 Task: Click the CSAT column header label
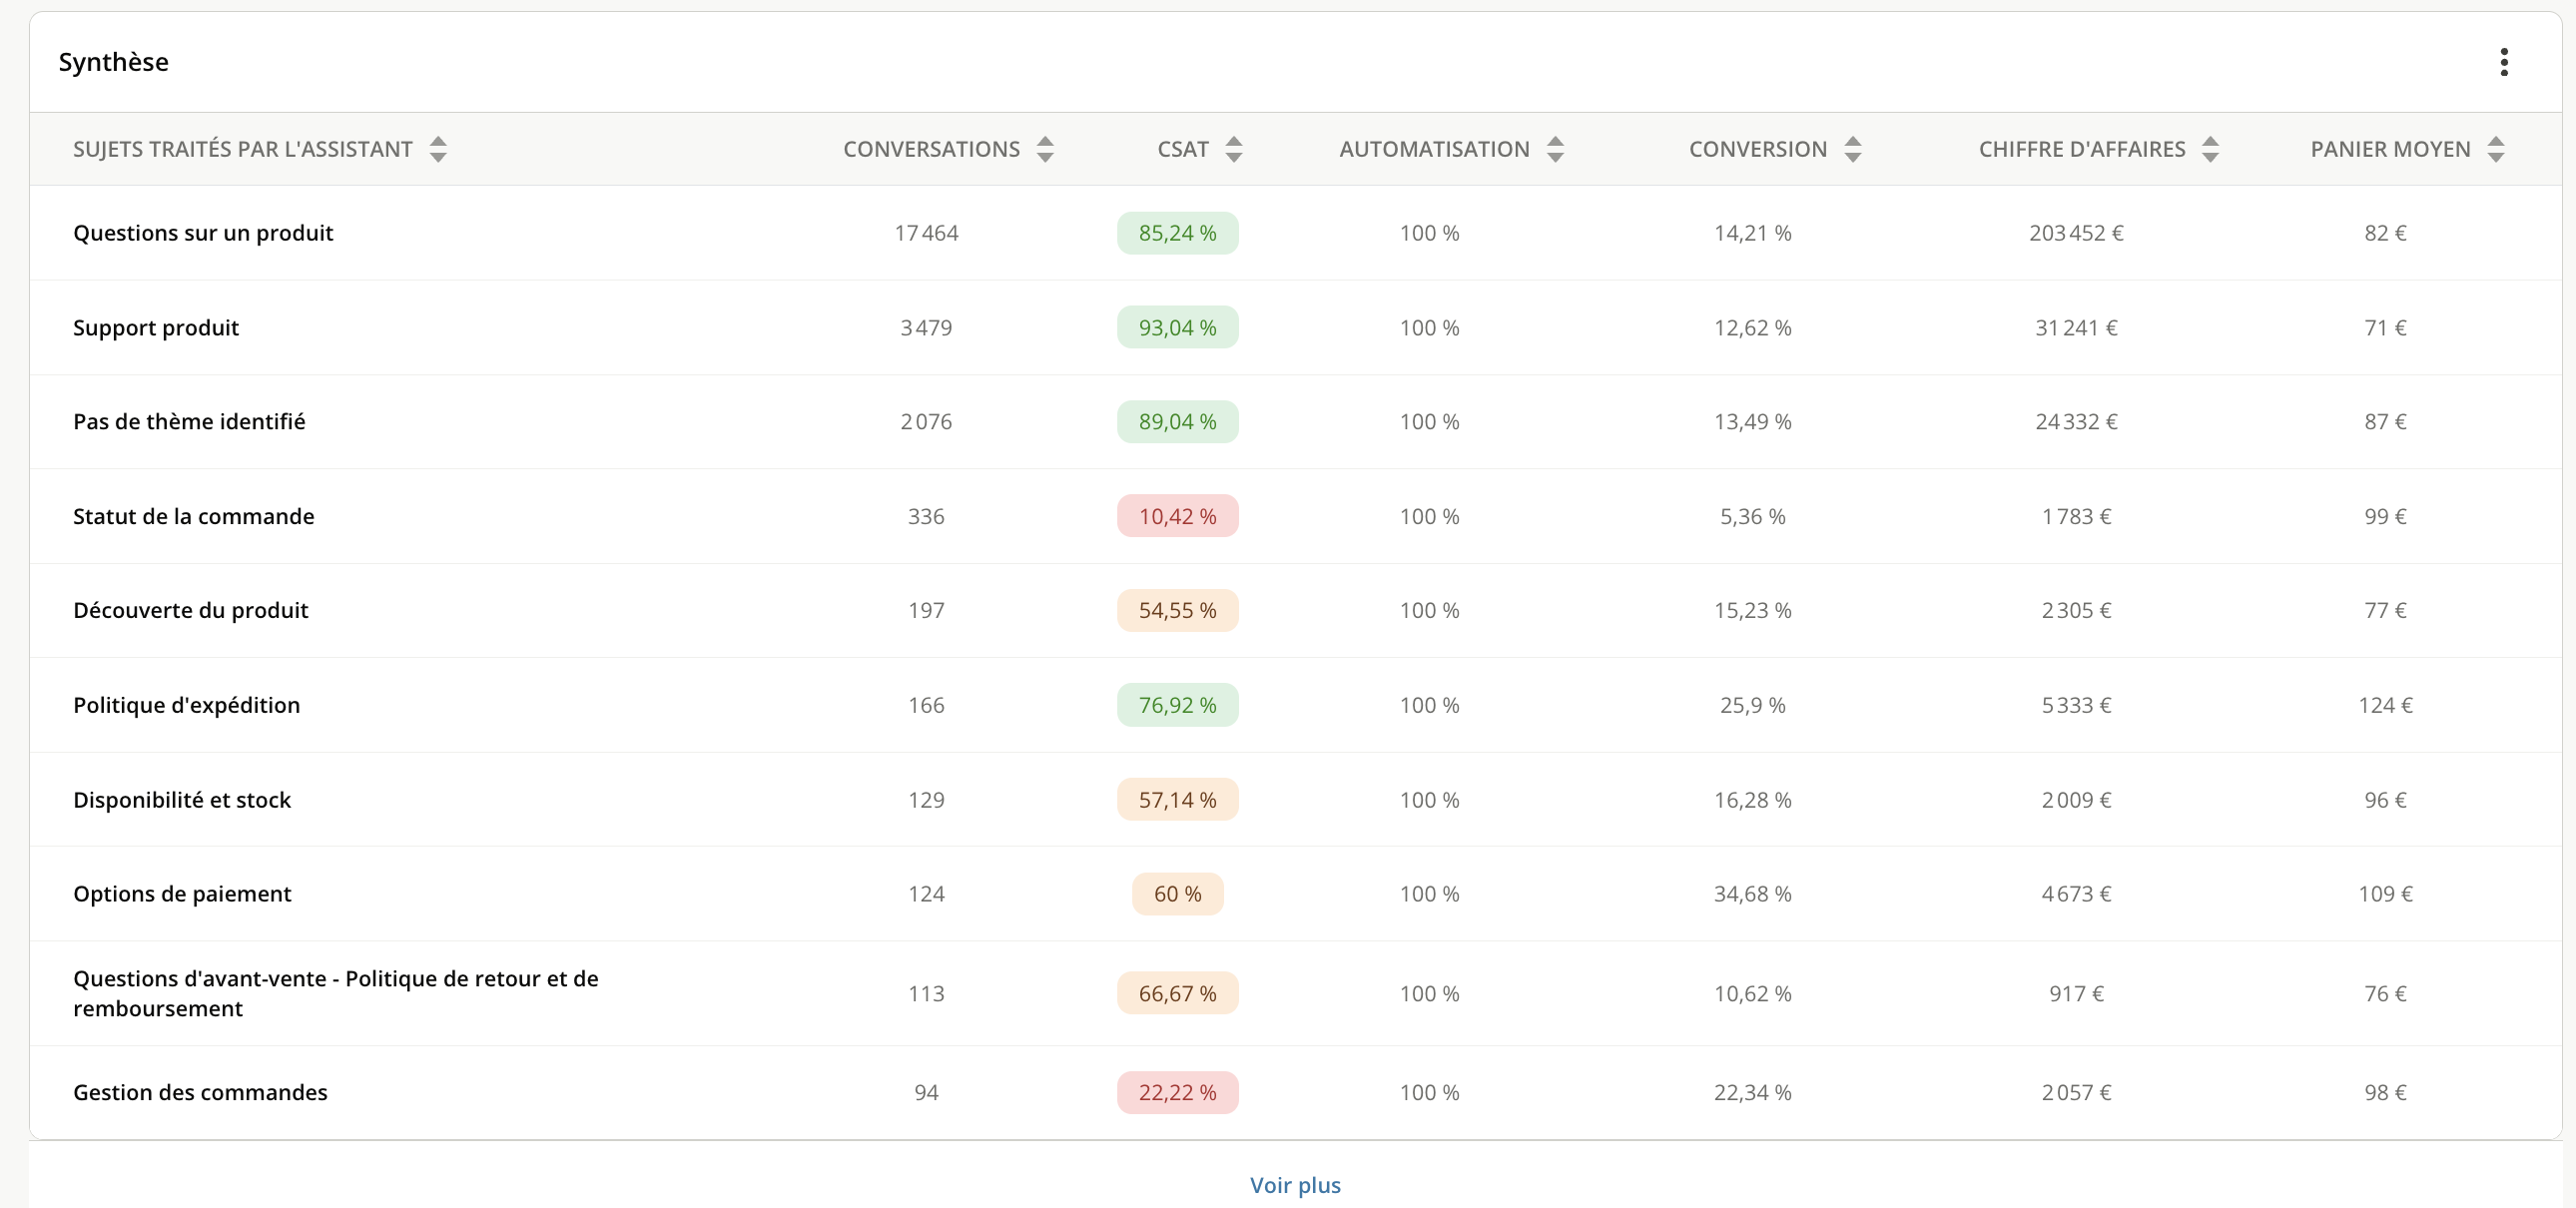(1182, 149)
